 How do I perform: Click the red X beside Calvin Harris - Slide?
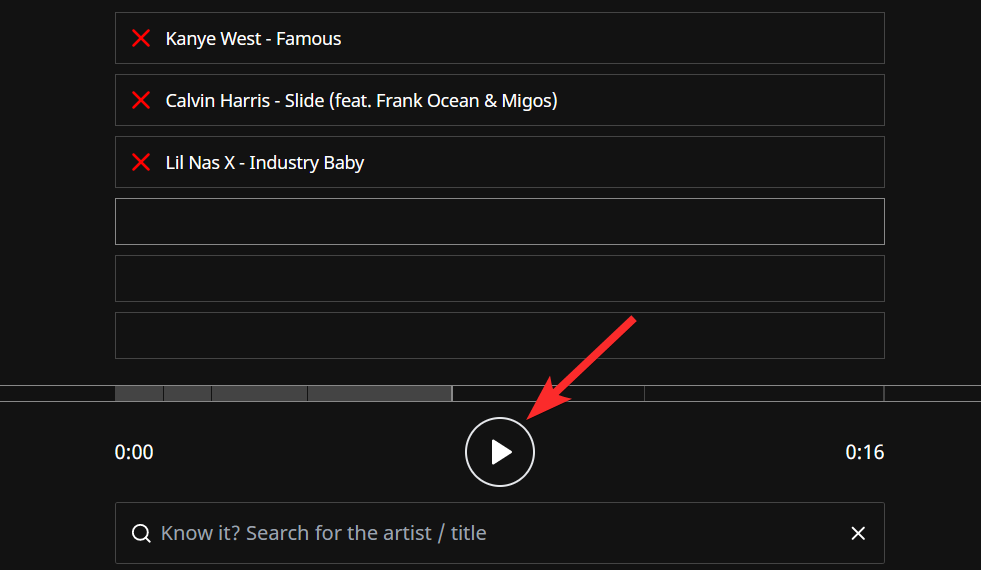pos(141,101)
